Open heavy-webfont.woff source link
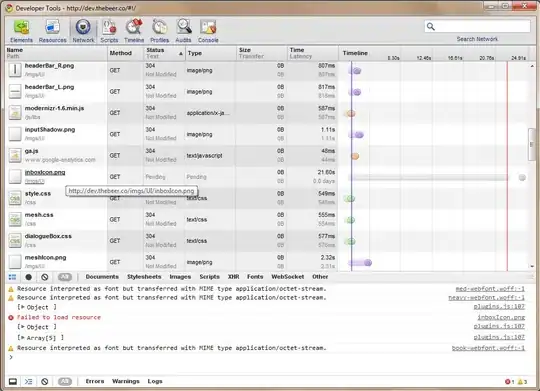540x391 pixels. [486, 298]
